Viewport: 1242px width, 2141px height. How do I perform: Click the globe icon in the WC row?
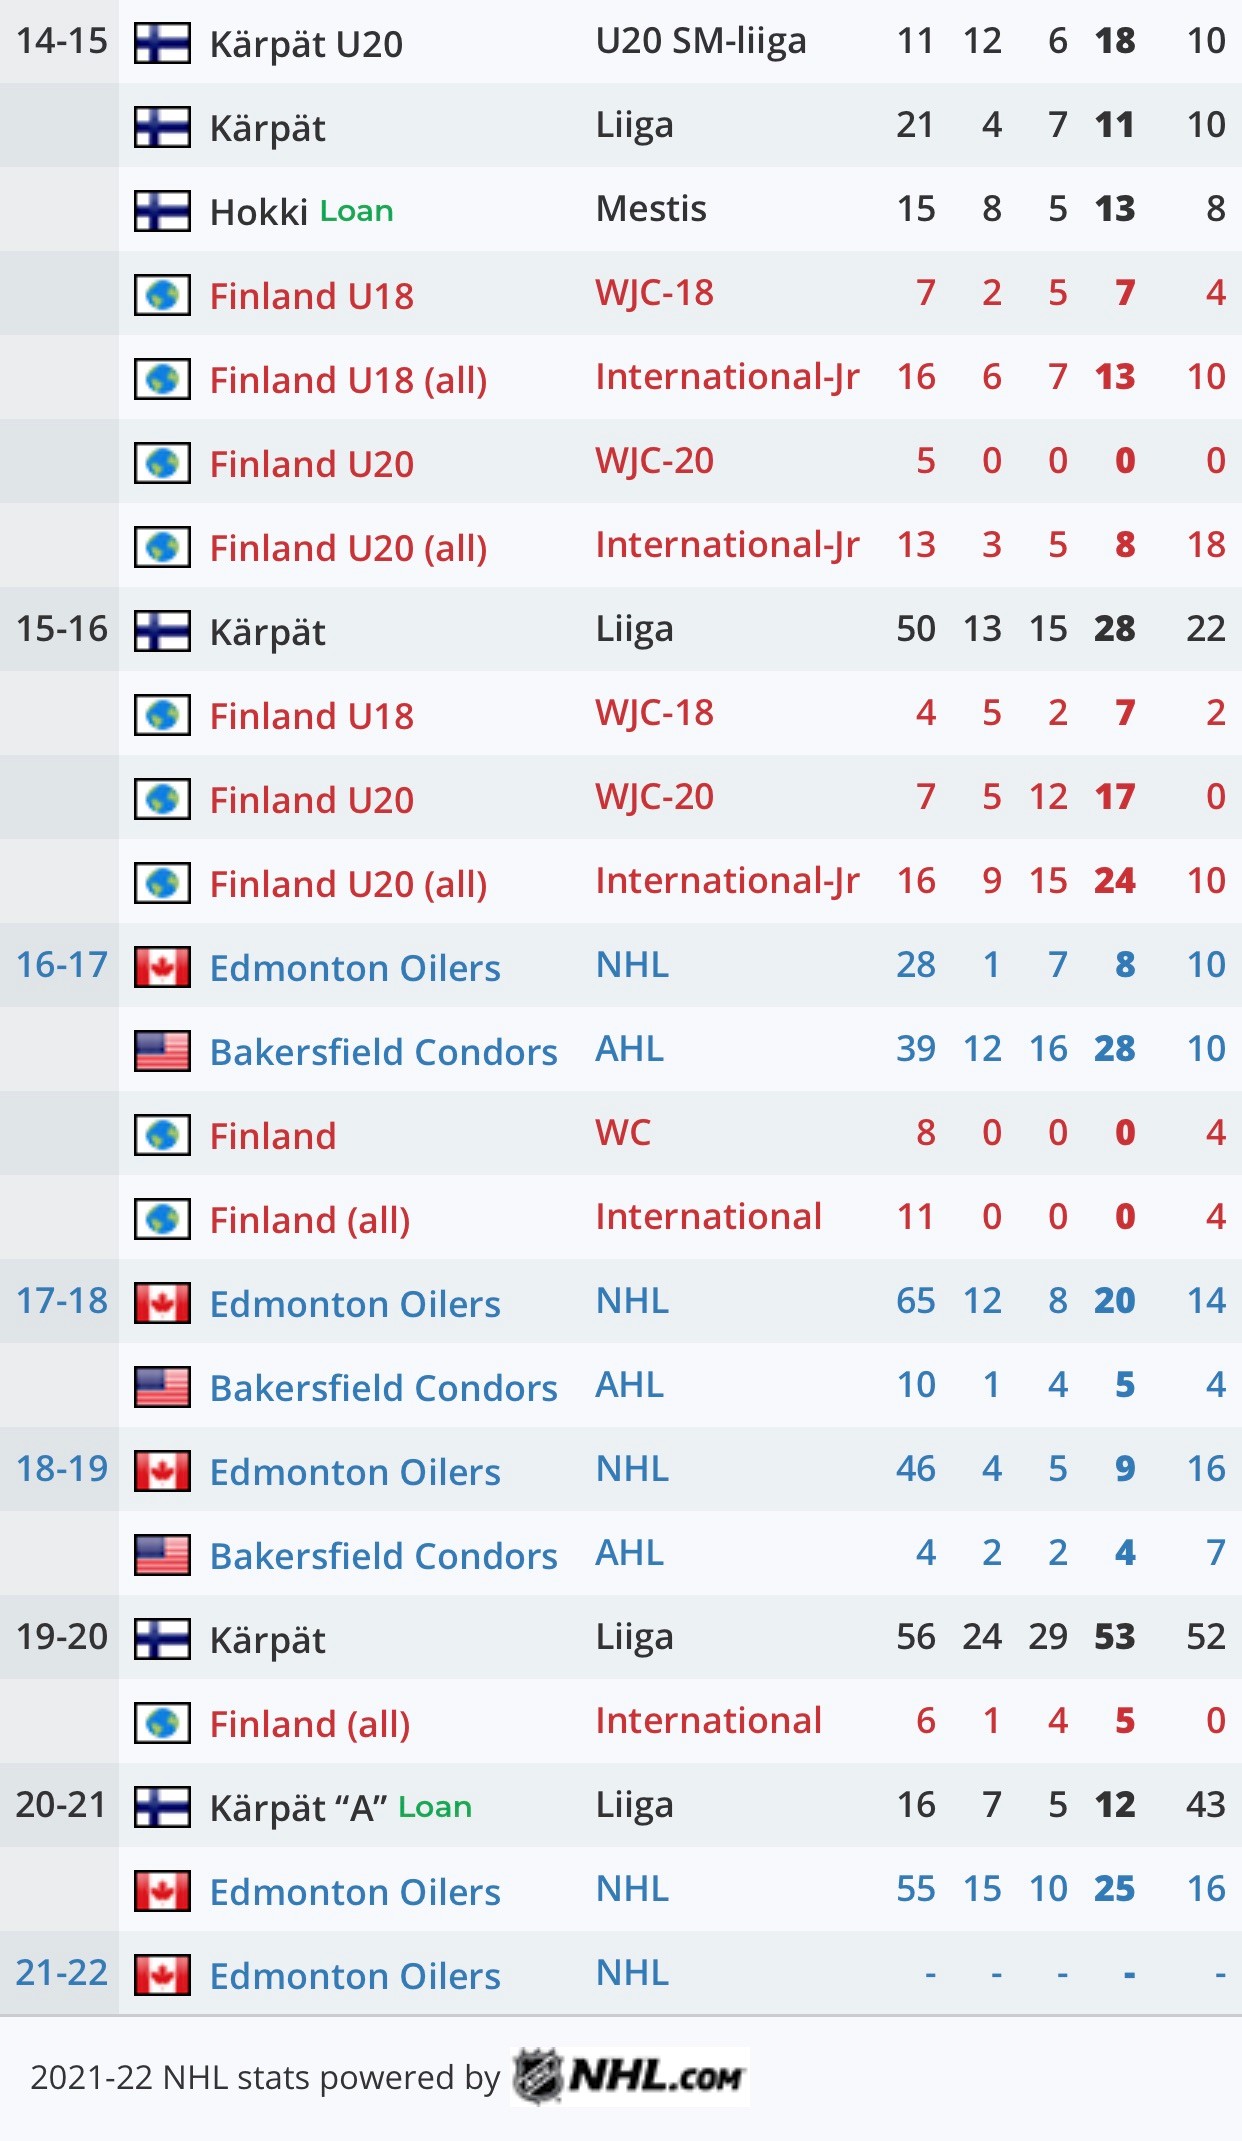coord(162,1135)
